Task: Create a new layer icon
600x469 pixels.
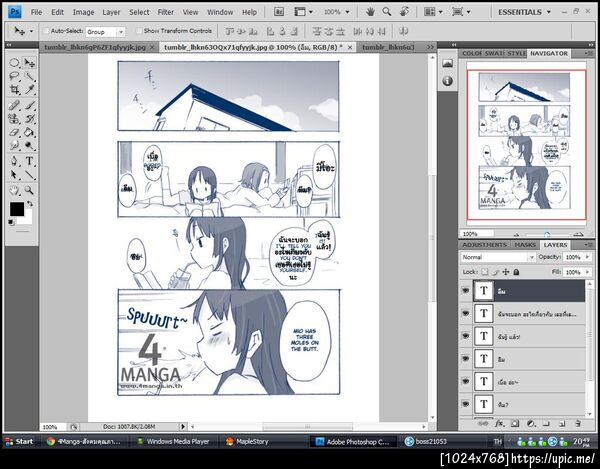Action: click(x=562, y=423)
